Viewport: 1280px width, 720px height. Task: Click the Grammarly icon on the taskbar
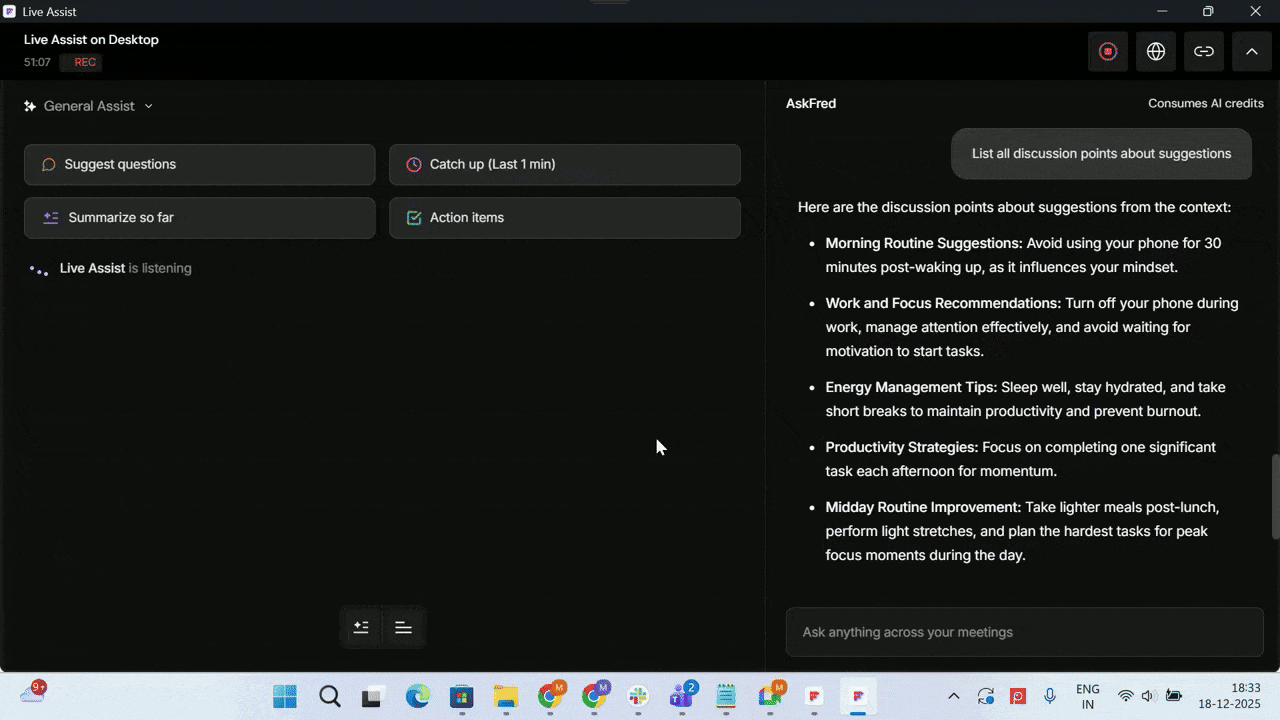click(x=771, y=695)
